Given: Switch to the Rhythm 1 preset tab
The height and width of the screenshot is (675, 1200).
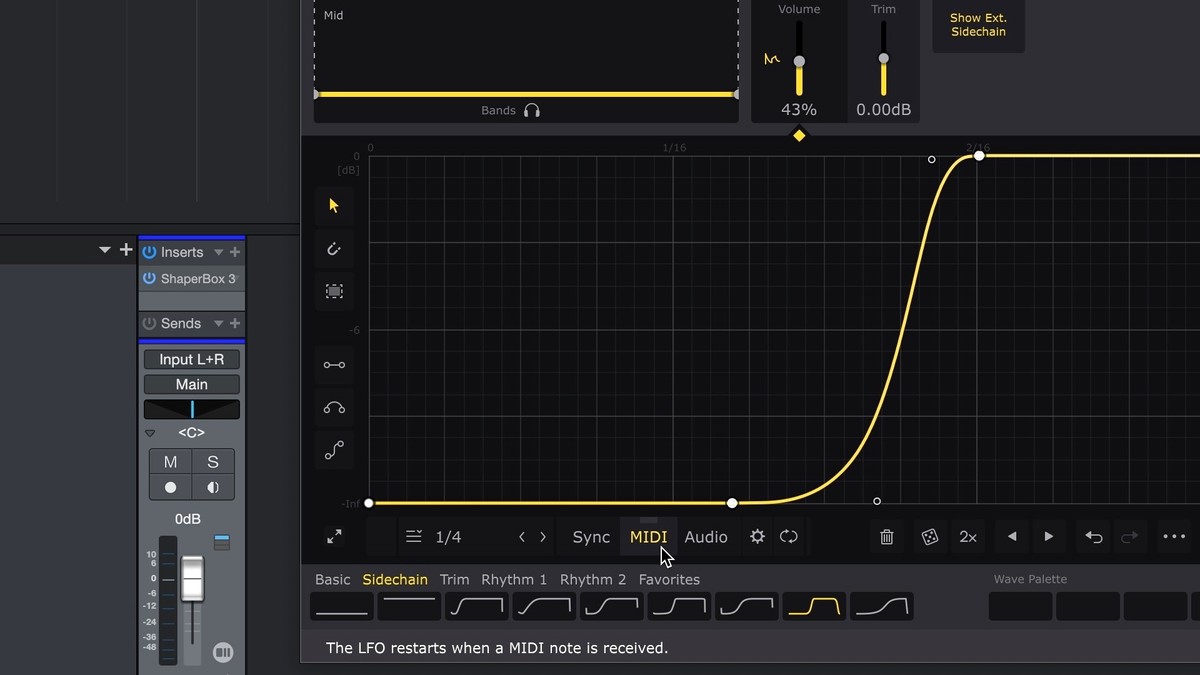Looking at the screenshot, I should pyautogui.click(x=514, y=580).
